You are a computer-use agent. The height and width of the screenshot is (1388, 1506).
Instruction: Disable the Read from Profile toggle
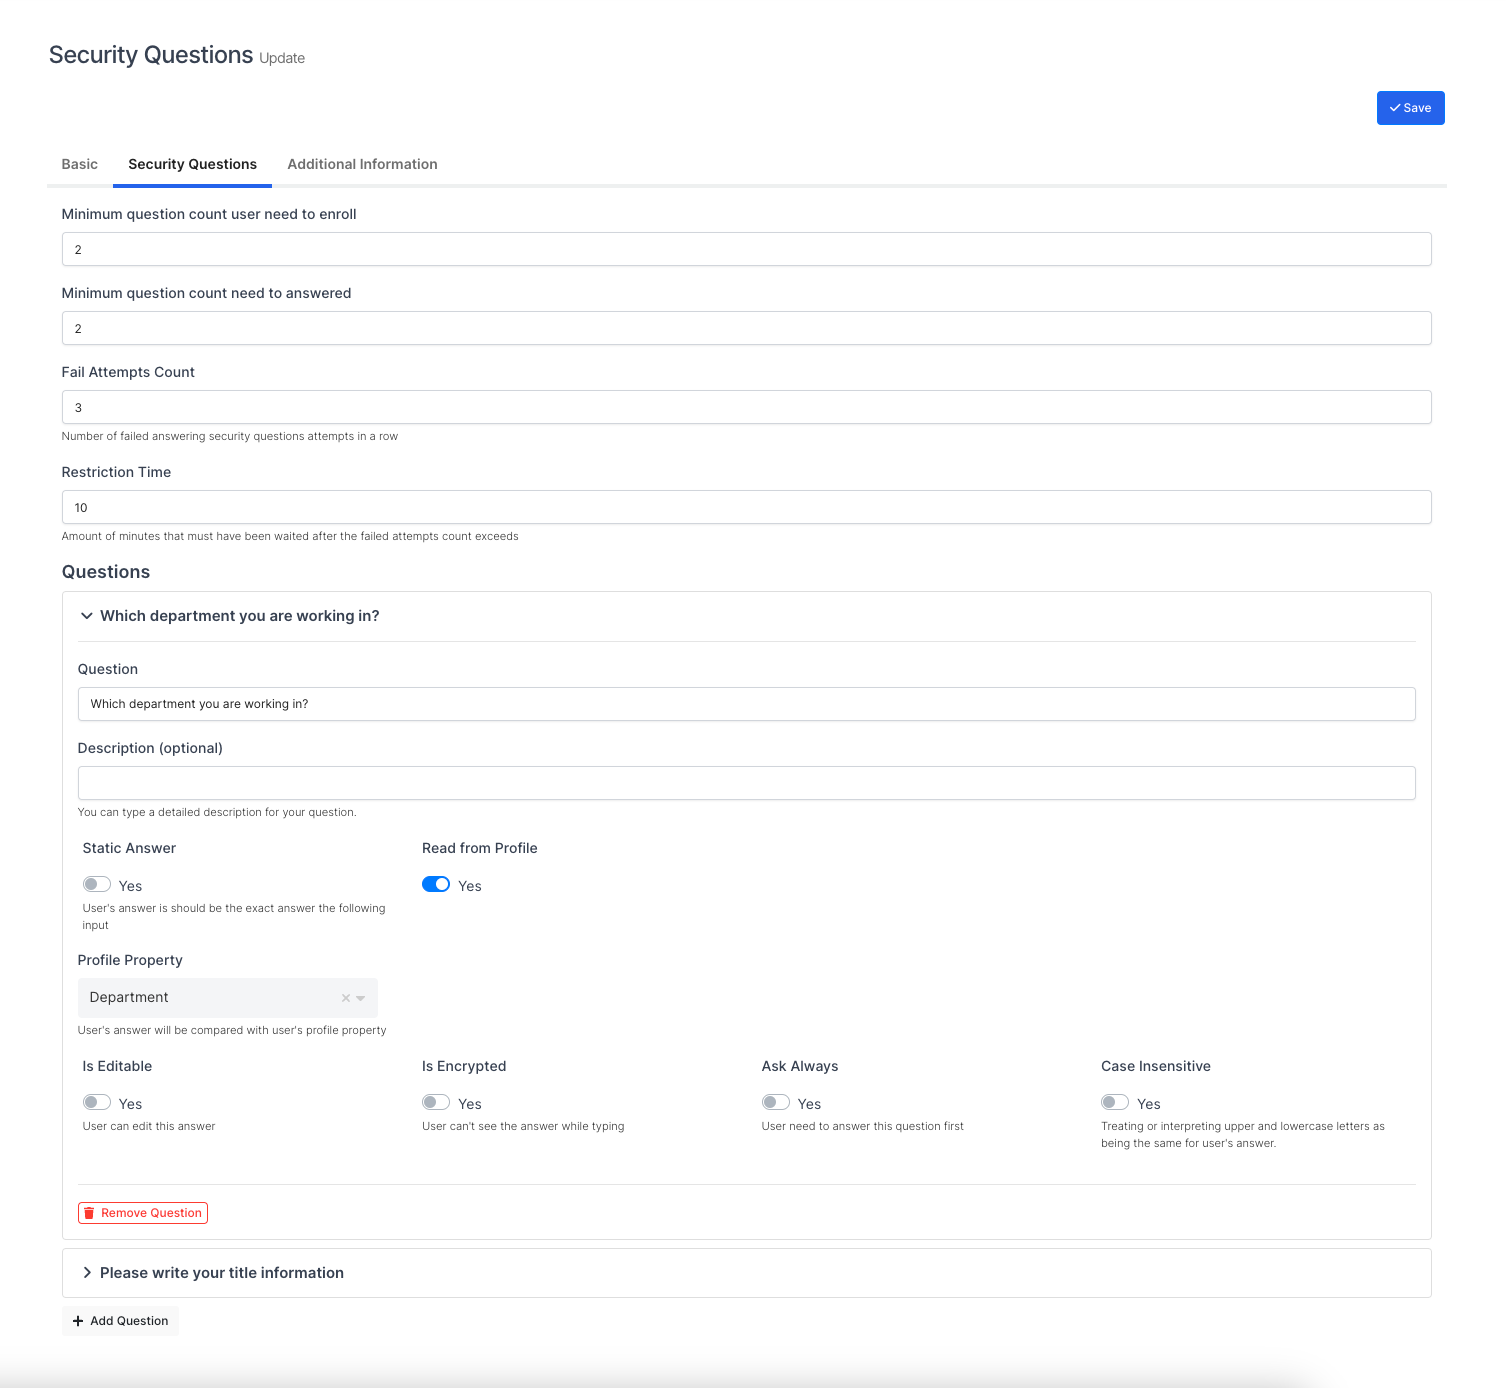pos(436,885)
